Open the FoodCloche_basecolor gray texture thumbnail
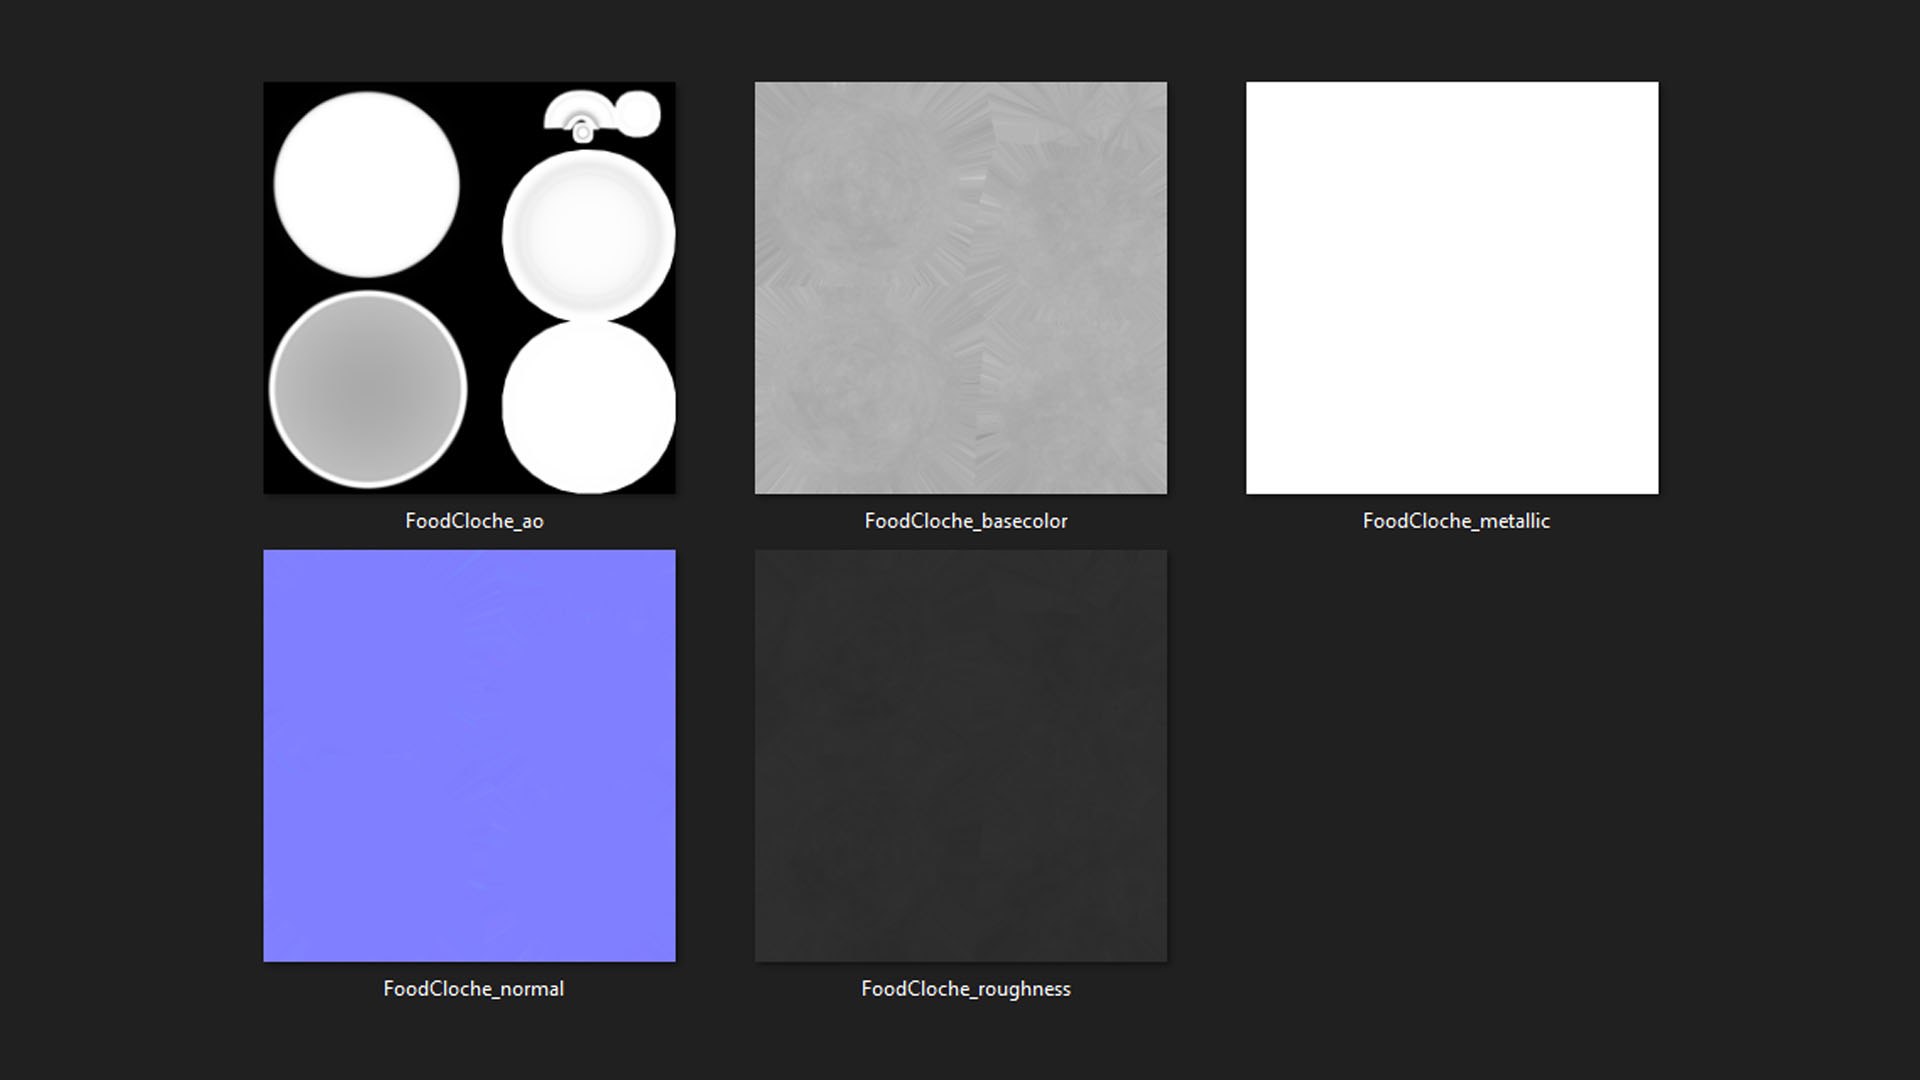Viewport: 1920px width, 1080px height. click(960, 288)
